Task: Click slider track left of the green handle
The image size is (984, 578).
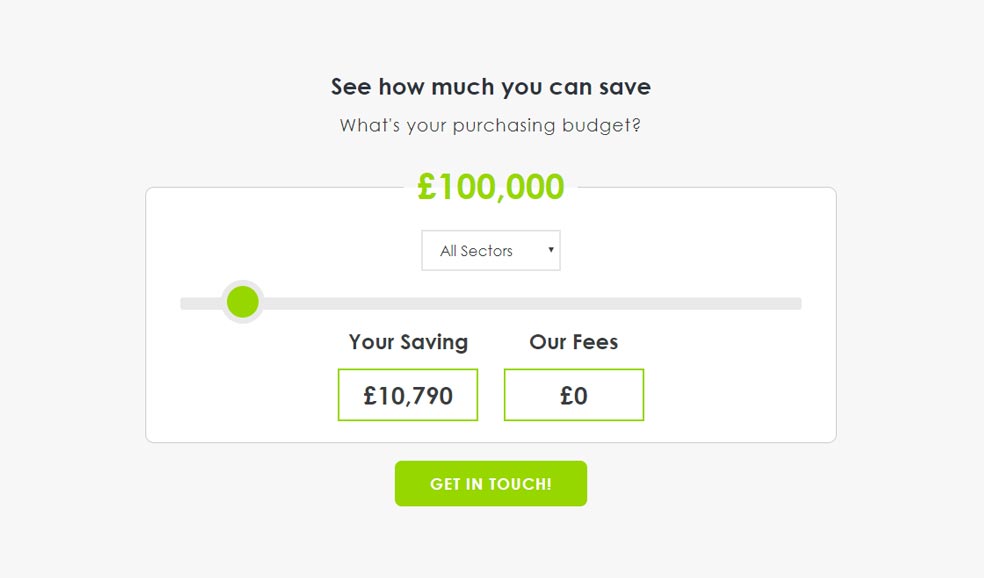Action: [x=200, y=303]
